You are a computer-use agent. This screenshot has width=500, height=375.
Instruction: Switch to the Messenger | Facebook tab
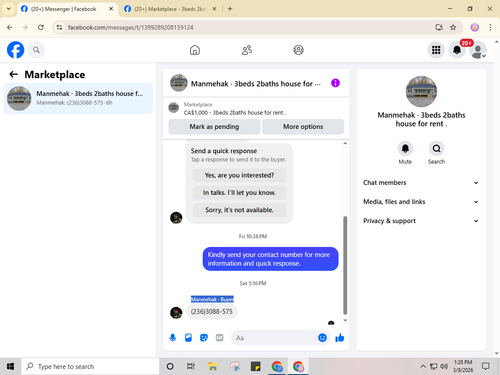point(63,9)
